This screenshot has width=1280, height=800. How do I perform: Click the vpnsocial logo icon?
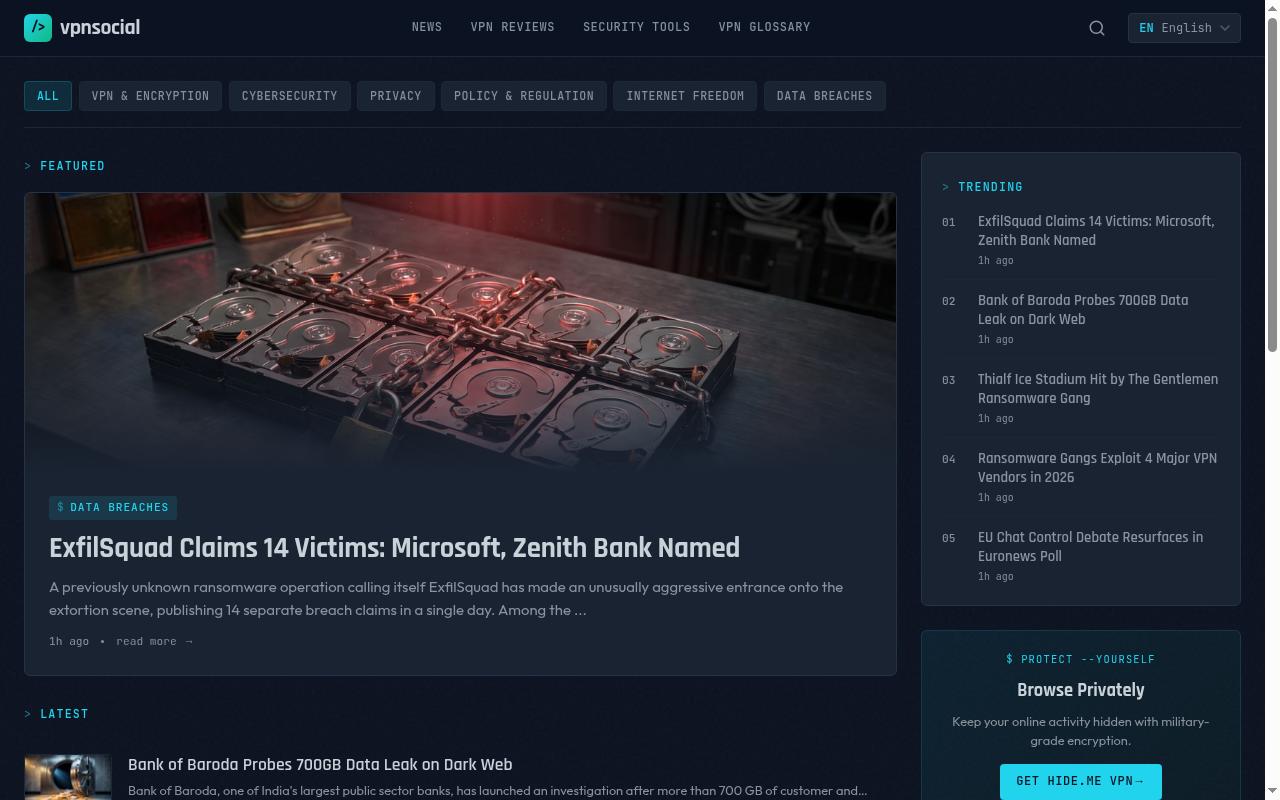click(x=38, y=28)
